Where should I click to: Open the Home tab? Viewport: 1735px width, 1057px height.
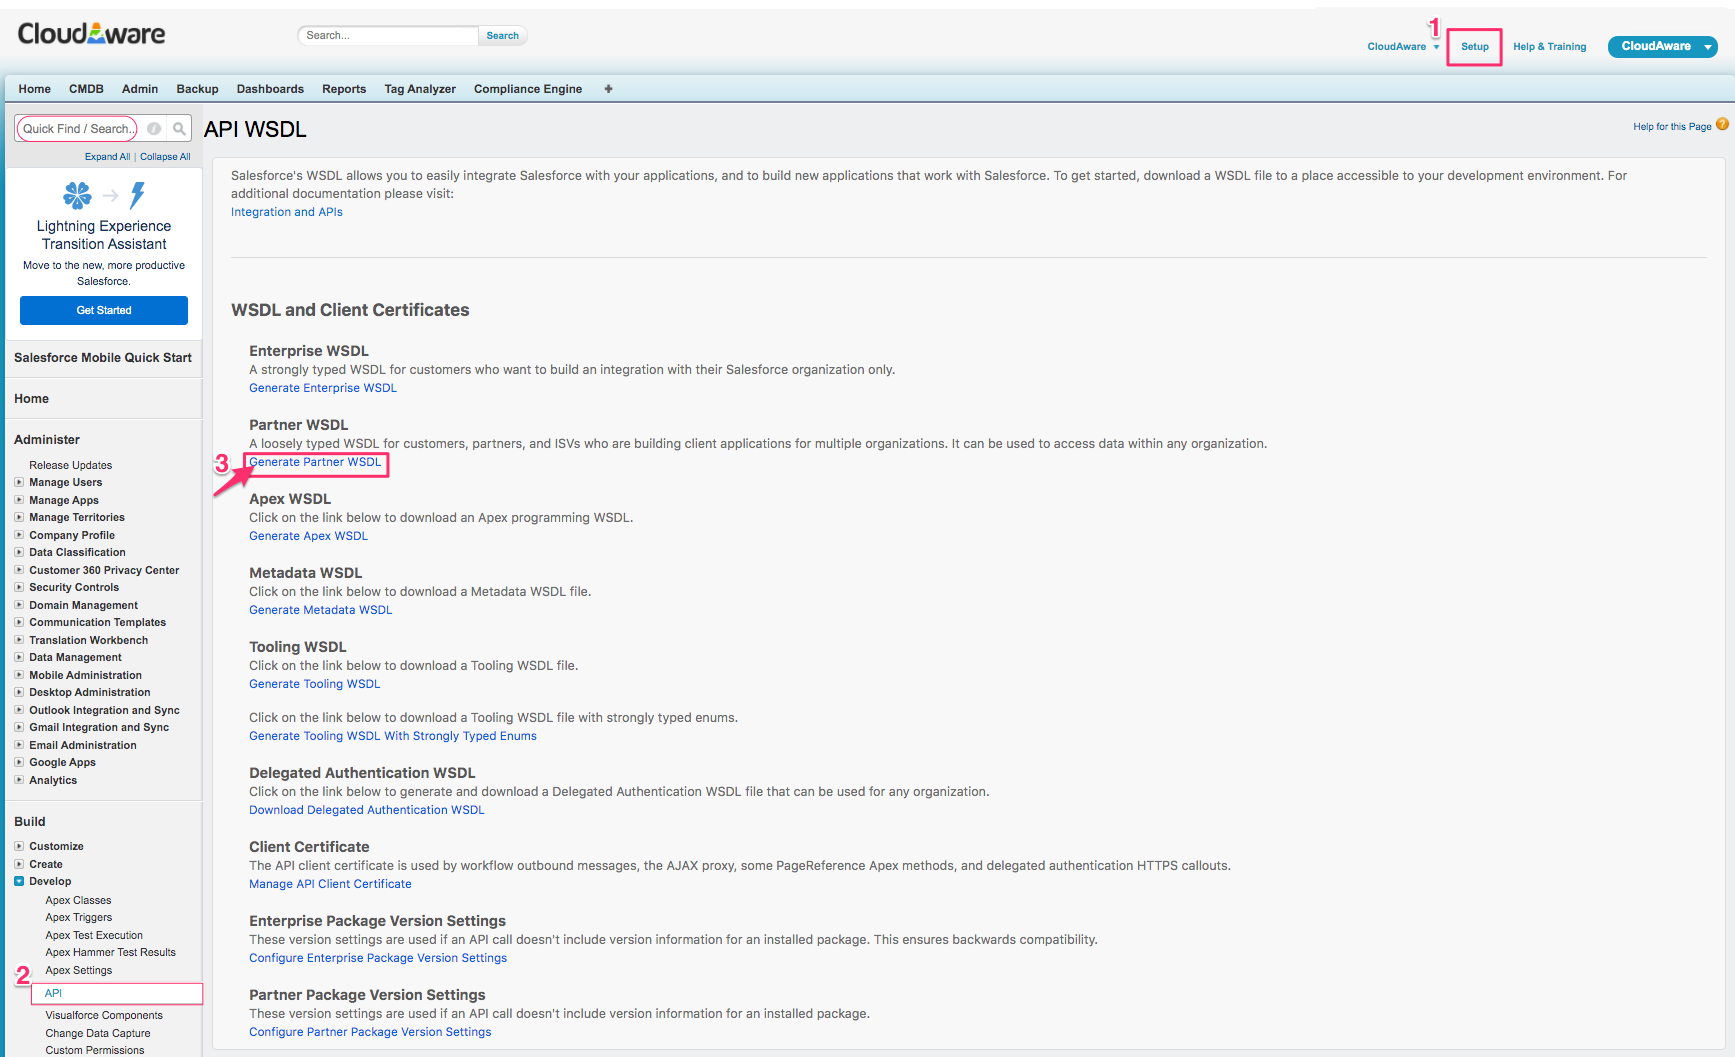(x=35, y=89)
